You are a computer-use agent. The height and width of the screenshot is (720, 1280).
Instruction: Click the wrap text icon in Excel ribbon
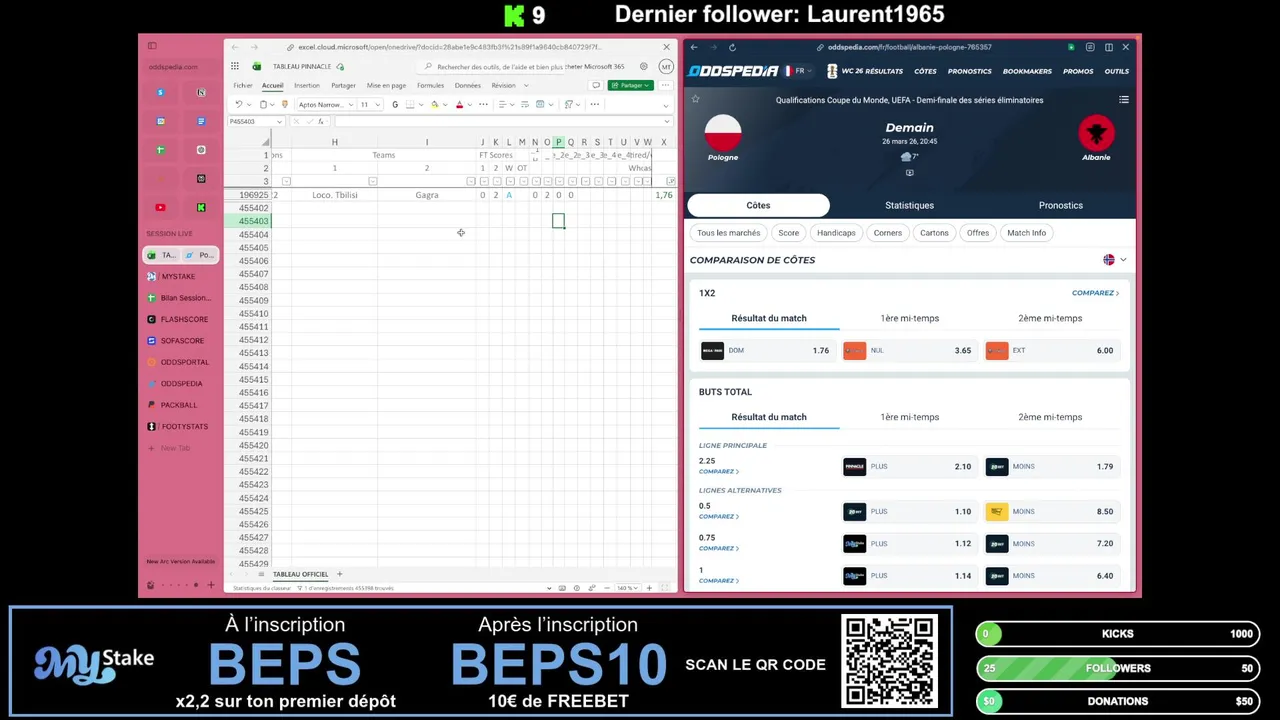pyautogui.click(x=525, y=104)
